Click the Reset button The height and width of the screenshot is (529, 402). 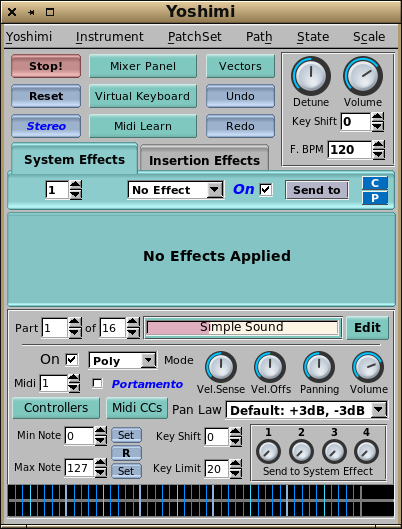click(x=46, y=96)
